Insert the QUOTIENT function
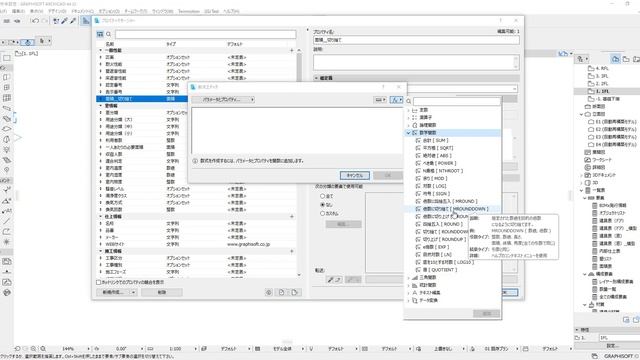This screenshot has height=360, width=640. click(x=440, y=270)
